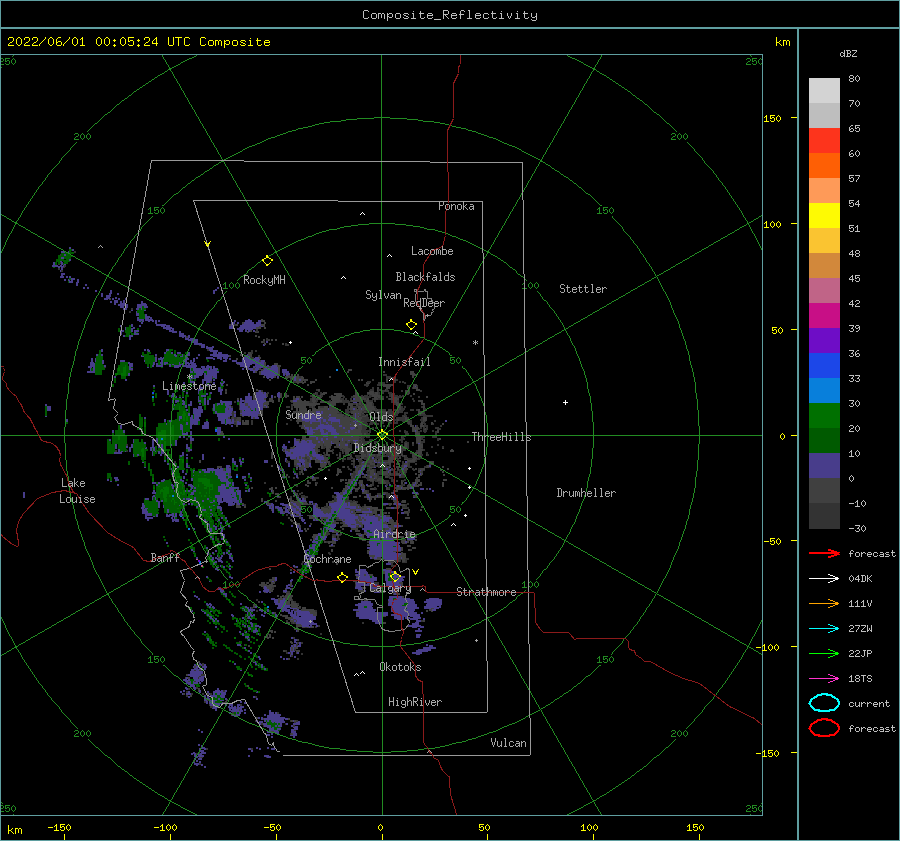
Task: Click the cyan 27ZW arrow icon
Action: tap(824, 629)
